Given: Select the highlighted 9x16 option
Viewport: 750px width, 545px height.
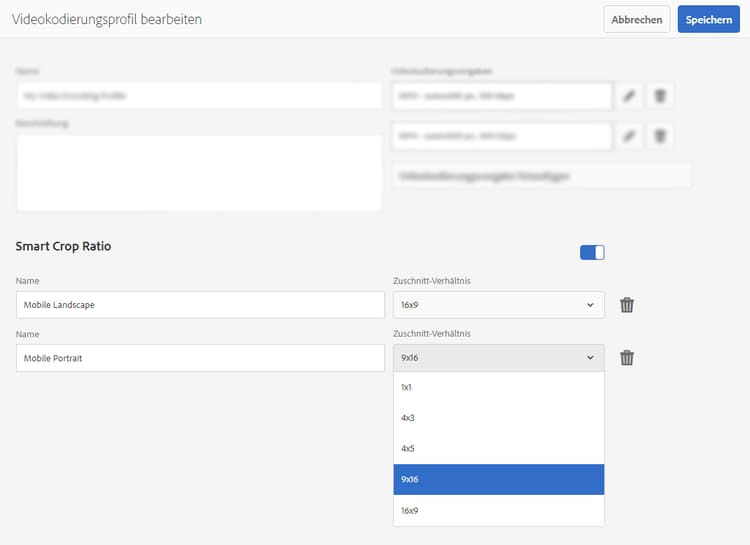Looking at the screenshot, I should (499, 480).
